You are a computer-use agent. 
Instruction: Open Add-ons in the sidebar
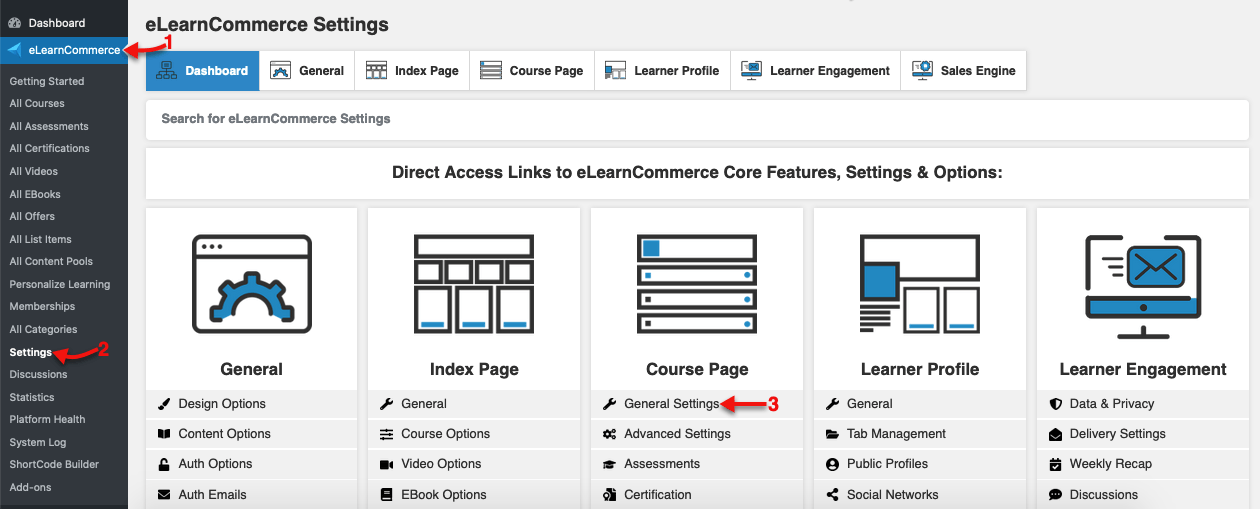pyautogui.click(x=30, y=487)
